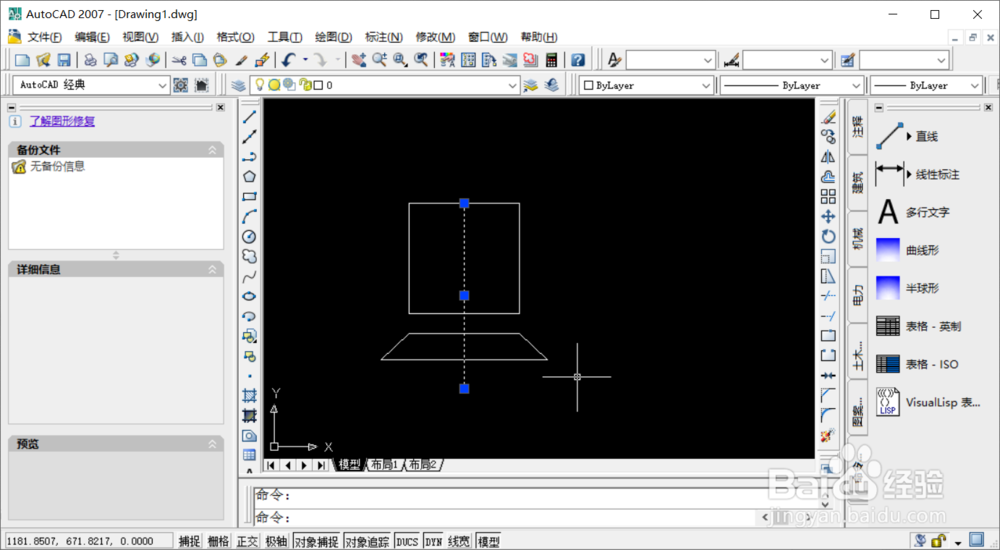The width and height of the screenshot is (1000, 550).
Task: Open the Help question mark icon
Action: click(578, 60)
